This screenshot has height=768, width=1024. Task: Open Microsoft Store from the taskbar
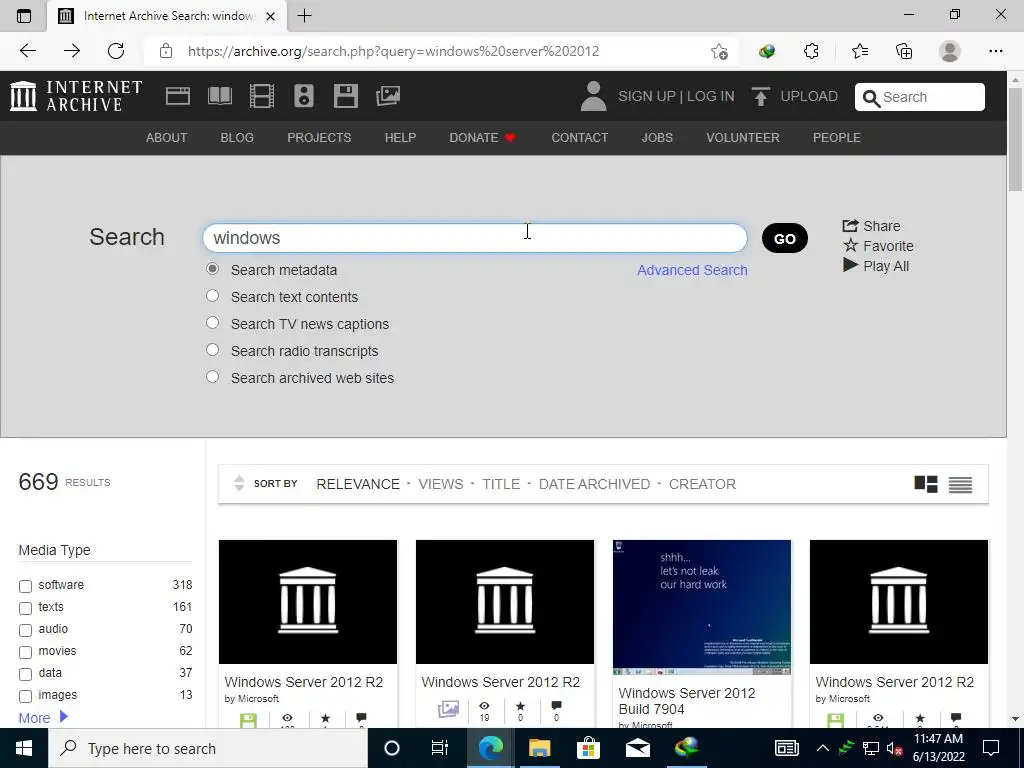click(x=588, y=748)
